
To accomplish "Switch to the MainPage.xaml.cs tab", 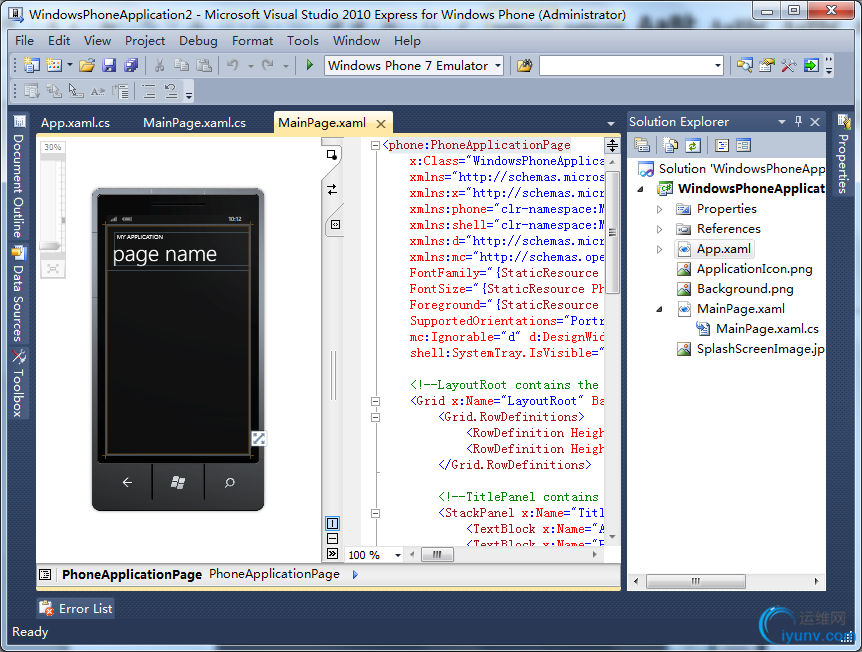I will pos(195,123).
